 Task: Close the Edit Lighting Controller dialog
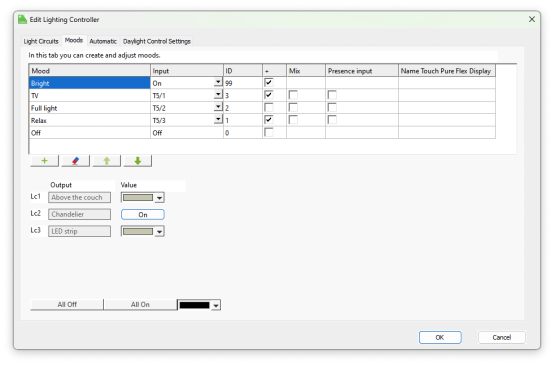531,19
